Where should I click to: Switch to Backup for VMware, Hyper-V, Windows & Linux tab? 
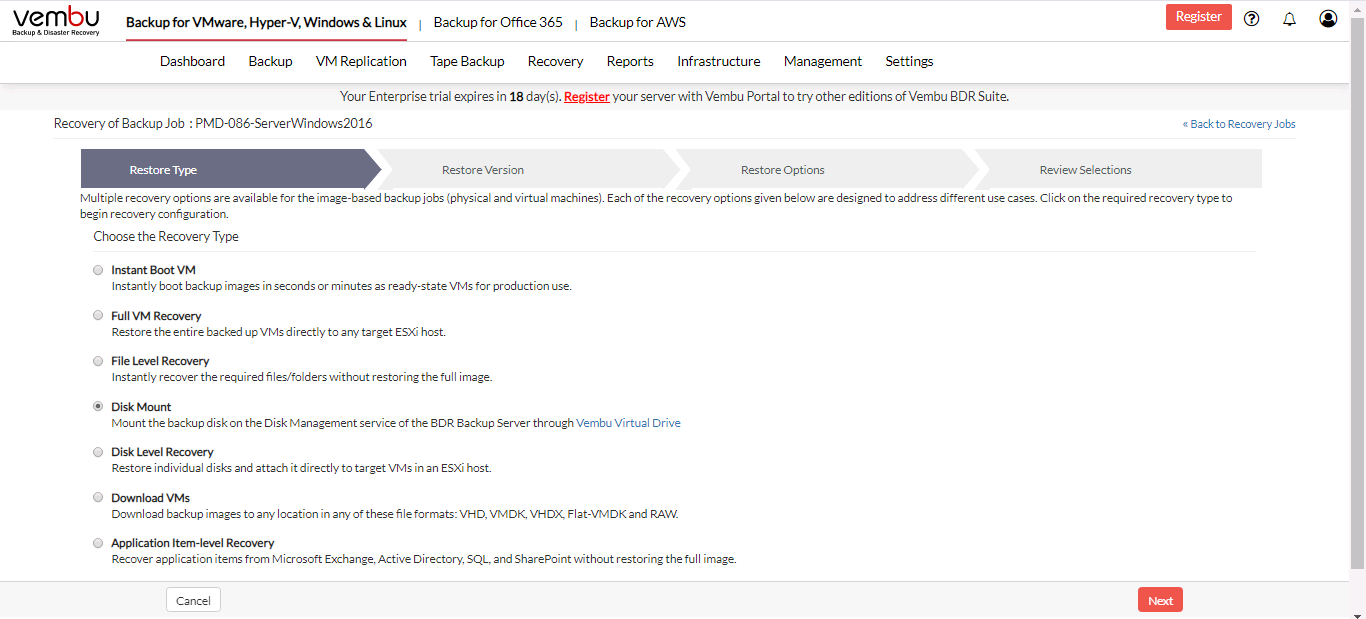click(x=266, y=22)
